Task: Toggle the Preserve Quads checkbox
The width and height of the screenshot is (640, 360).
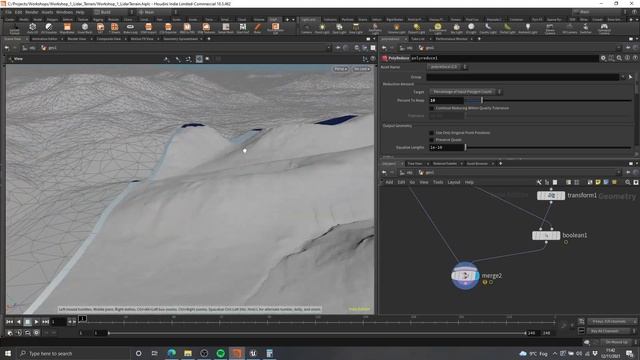Action: point(431,140)
